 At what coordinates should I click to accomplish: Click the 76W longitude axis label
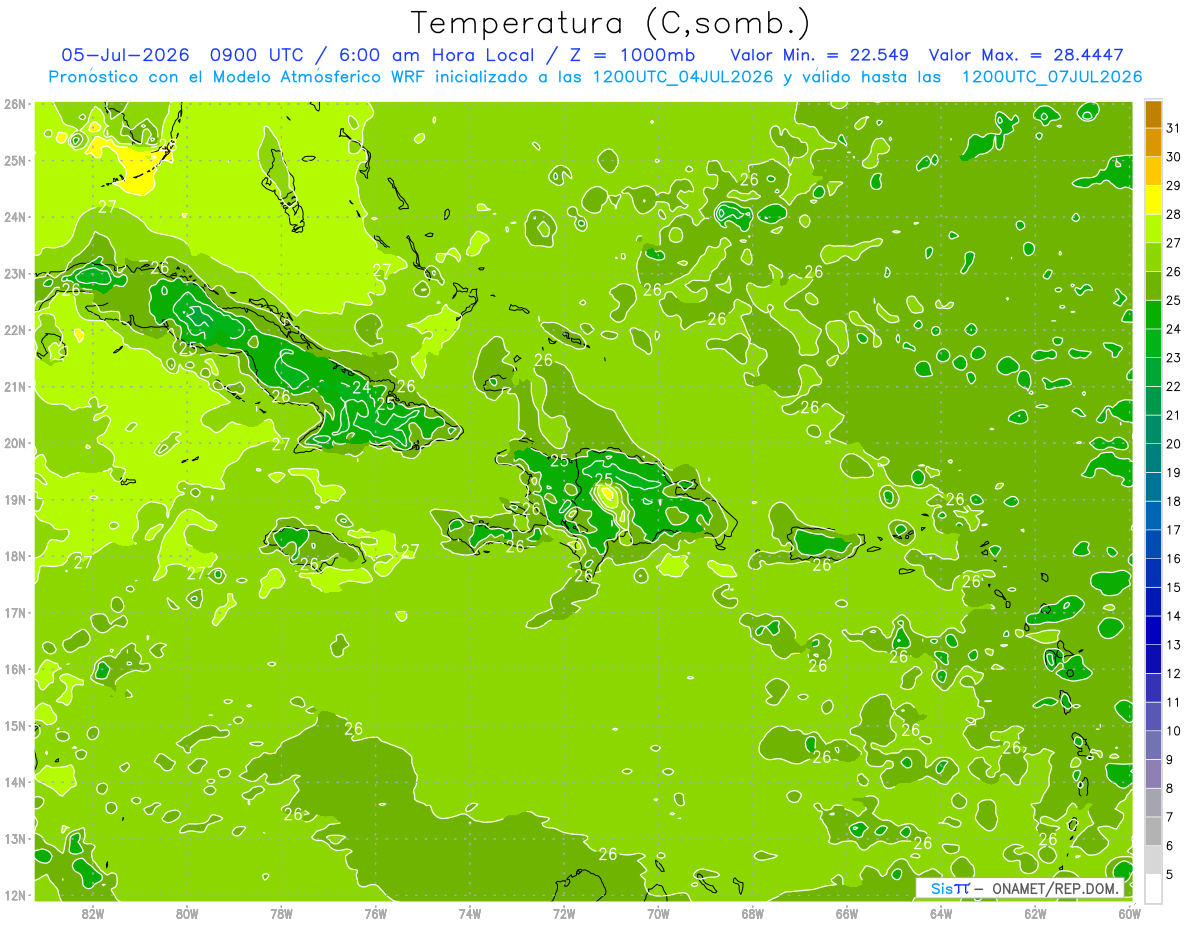375,913
